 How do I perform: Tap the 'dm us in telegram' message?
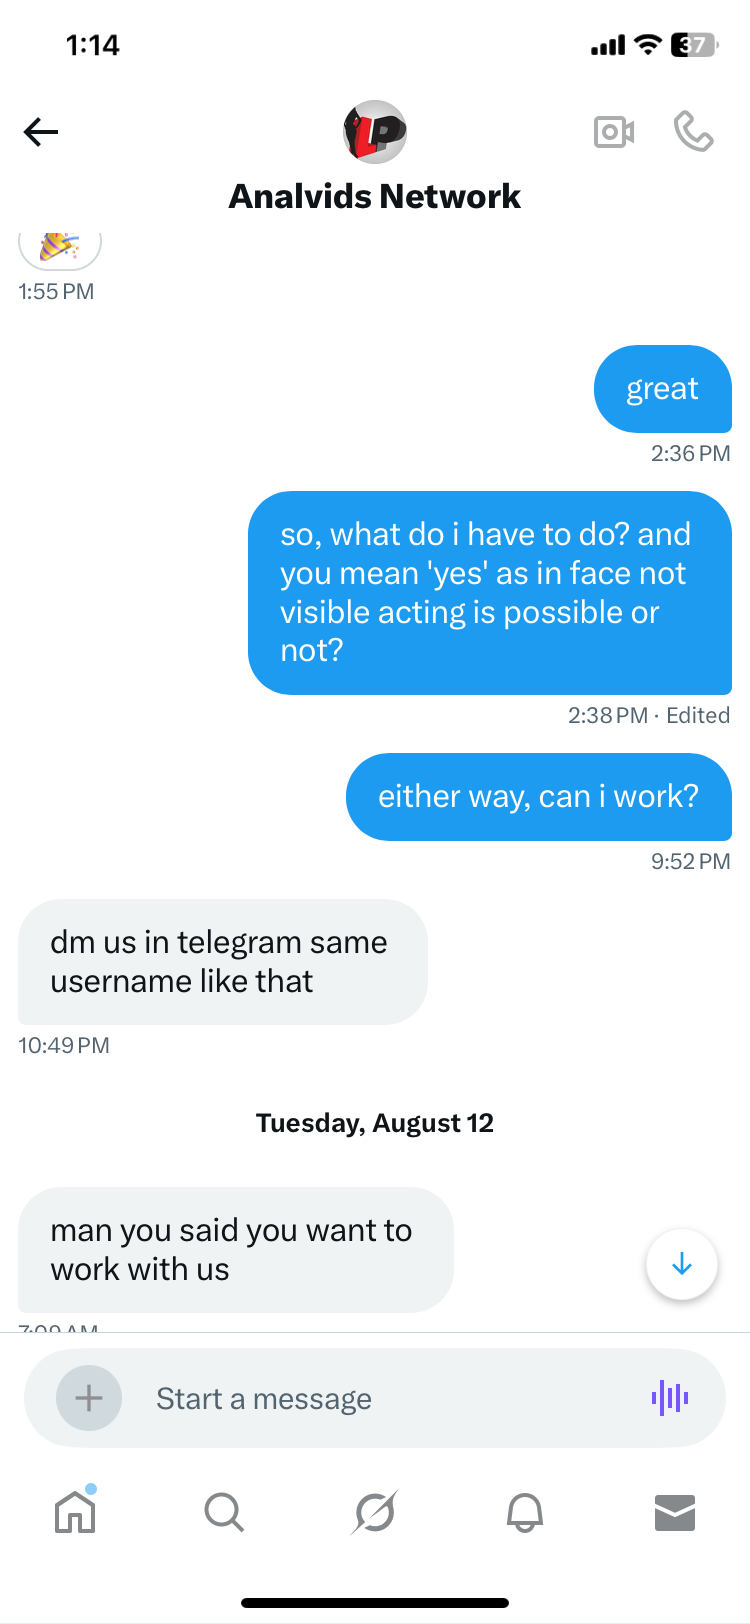222,962
